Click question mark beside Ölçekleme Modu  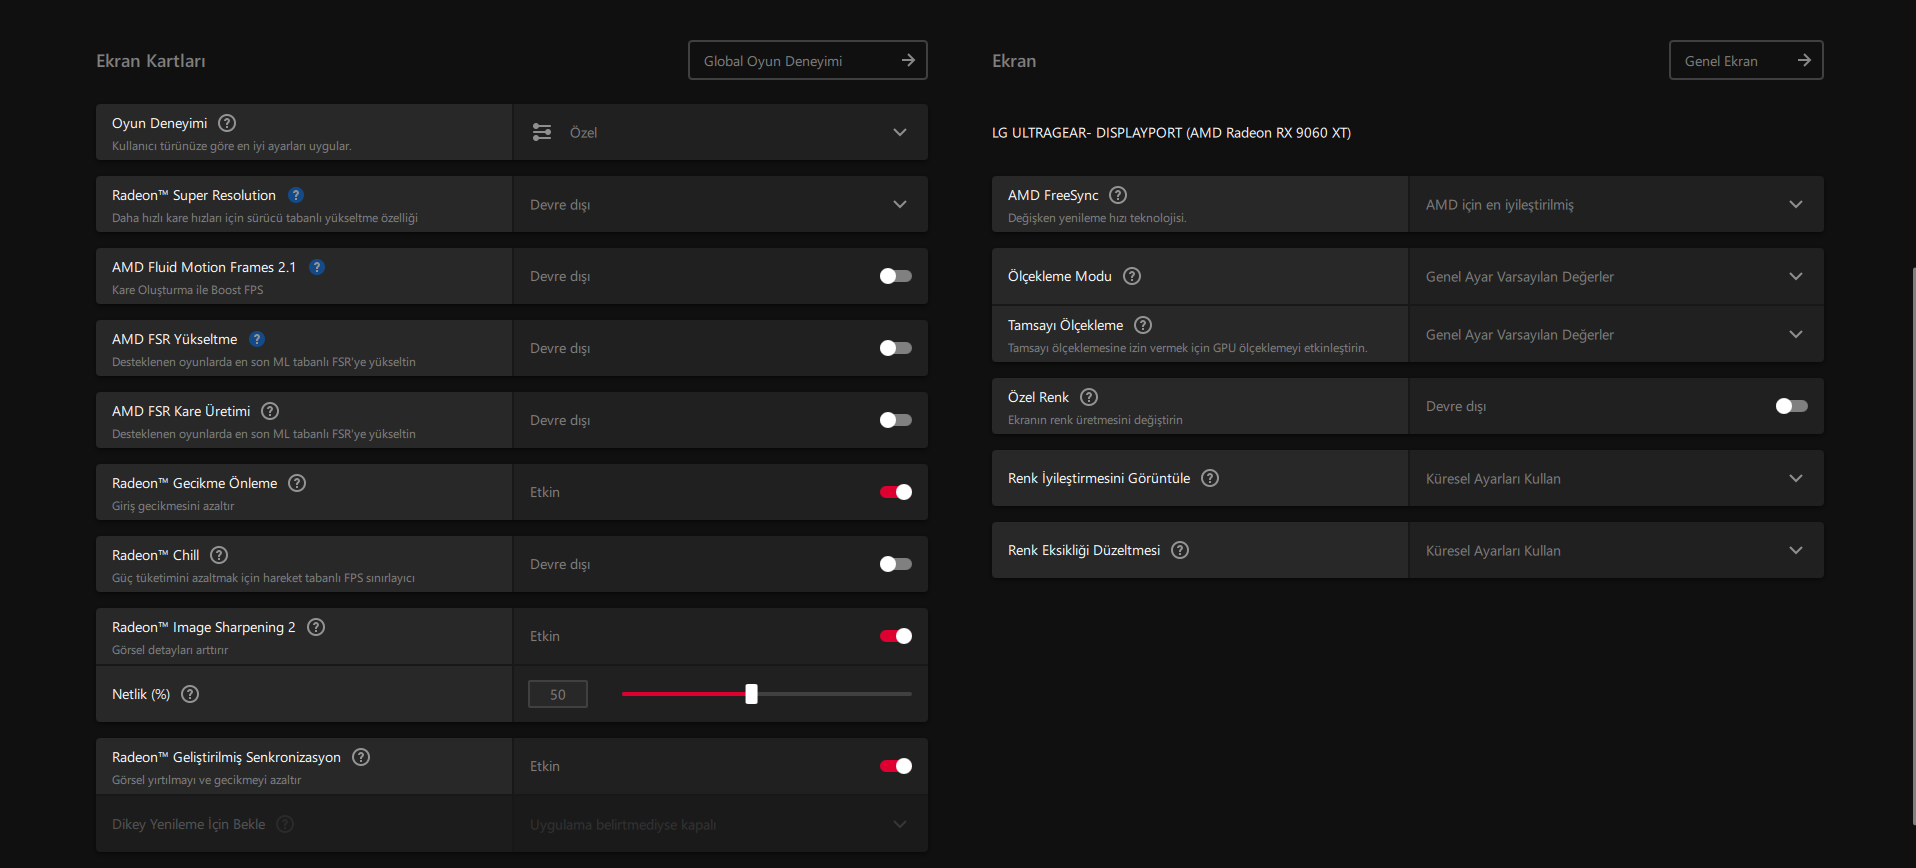coord(1132,276)
